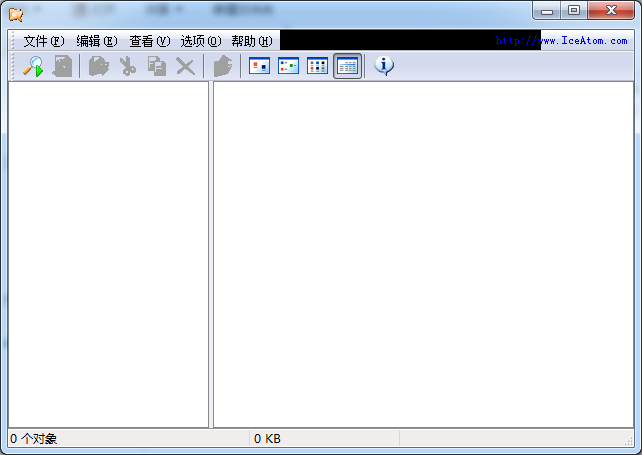Click the grayed-out stop document icon
The width and height of the screenshot is (642, 455).
(x=62, y=66)
